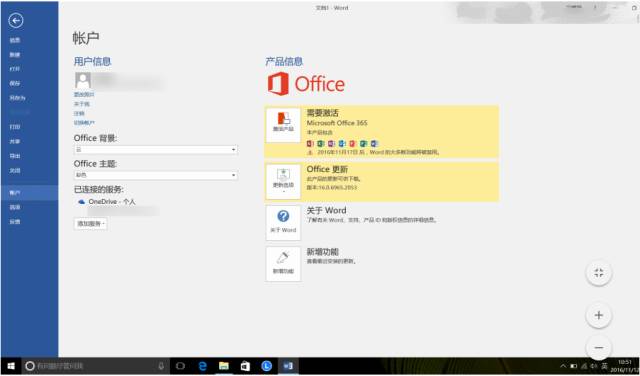640x376 pixels.
Task: Click the 激活产品 button
Action: coord(283,125)
